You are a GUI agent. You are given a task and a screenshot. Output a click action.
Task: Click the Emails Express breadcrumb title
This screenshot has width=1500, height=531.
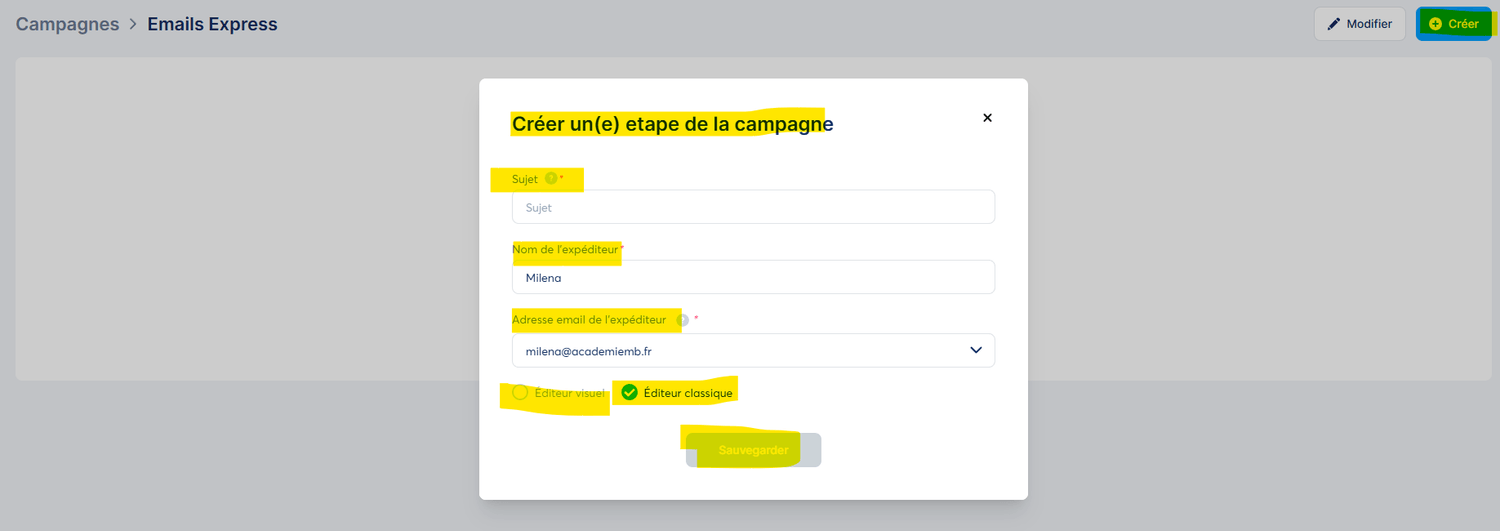(212, 24)
